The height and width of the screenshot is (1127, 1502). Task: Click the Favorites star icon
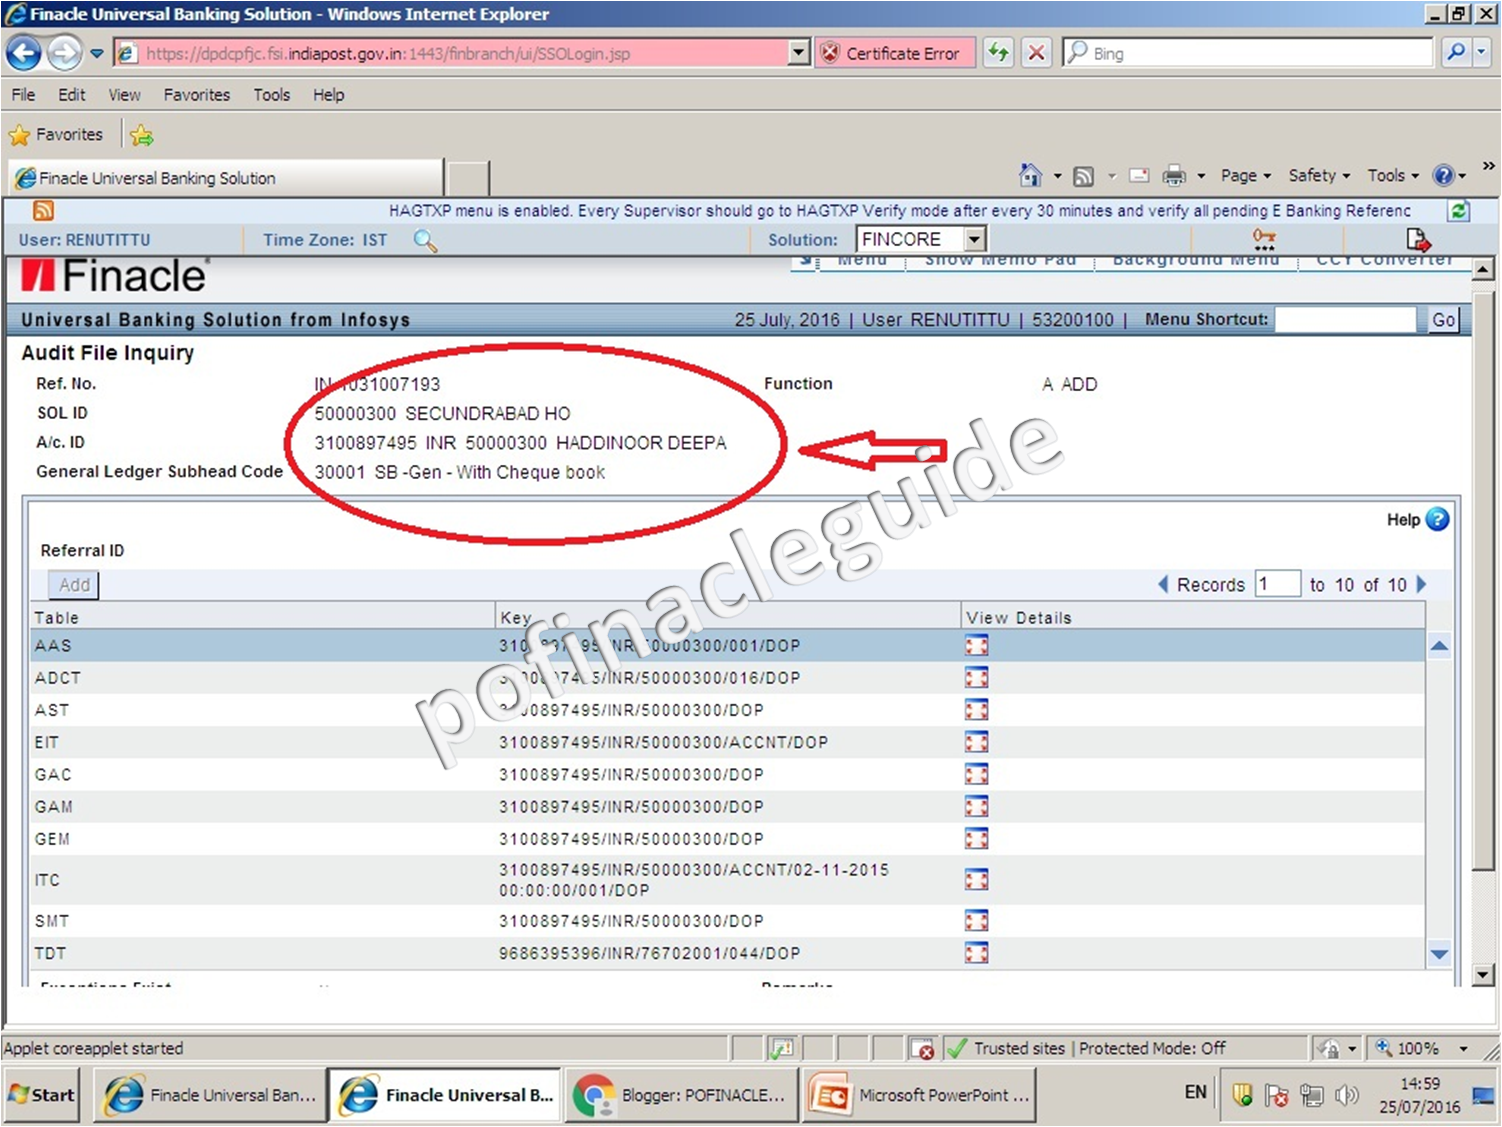(20, 134)
